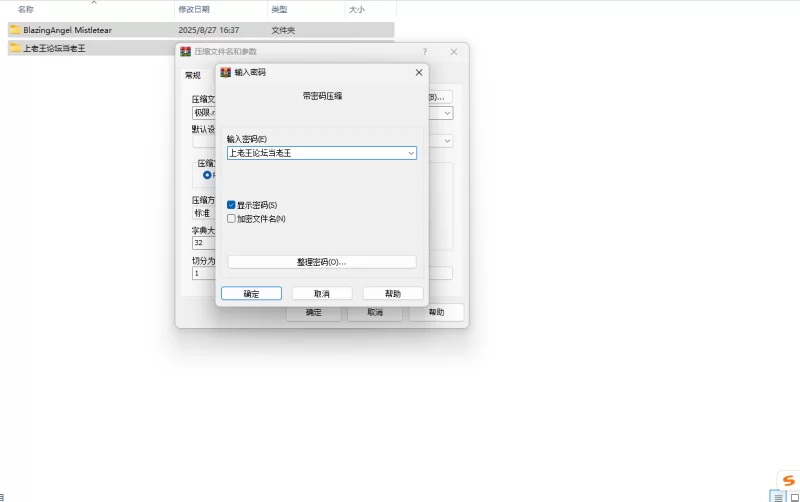Click the 带密码压缩 heading text

click(322, 96)
